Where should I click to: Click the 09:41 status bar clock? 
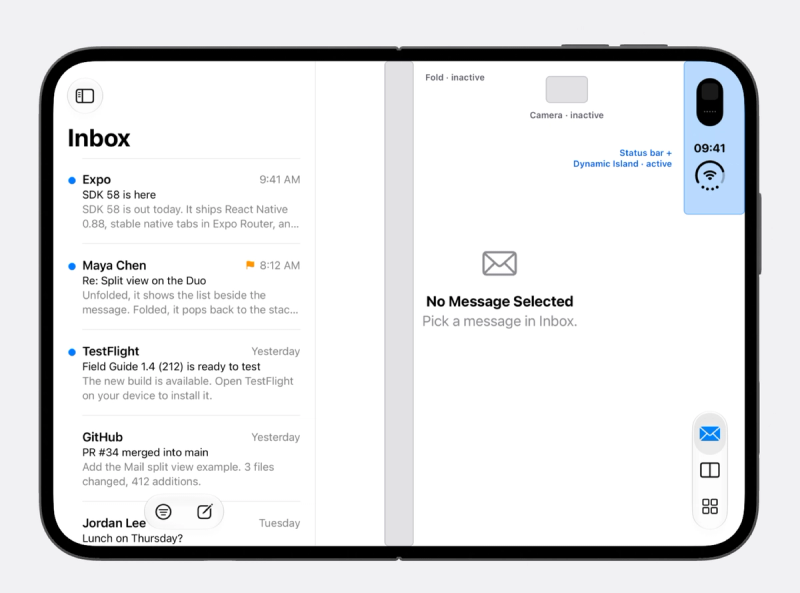[x=710, y=149]
